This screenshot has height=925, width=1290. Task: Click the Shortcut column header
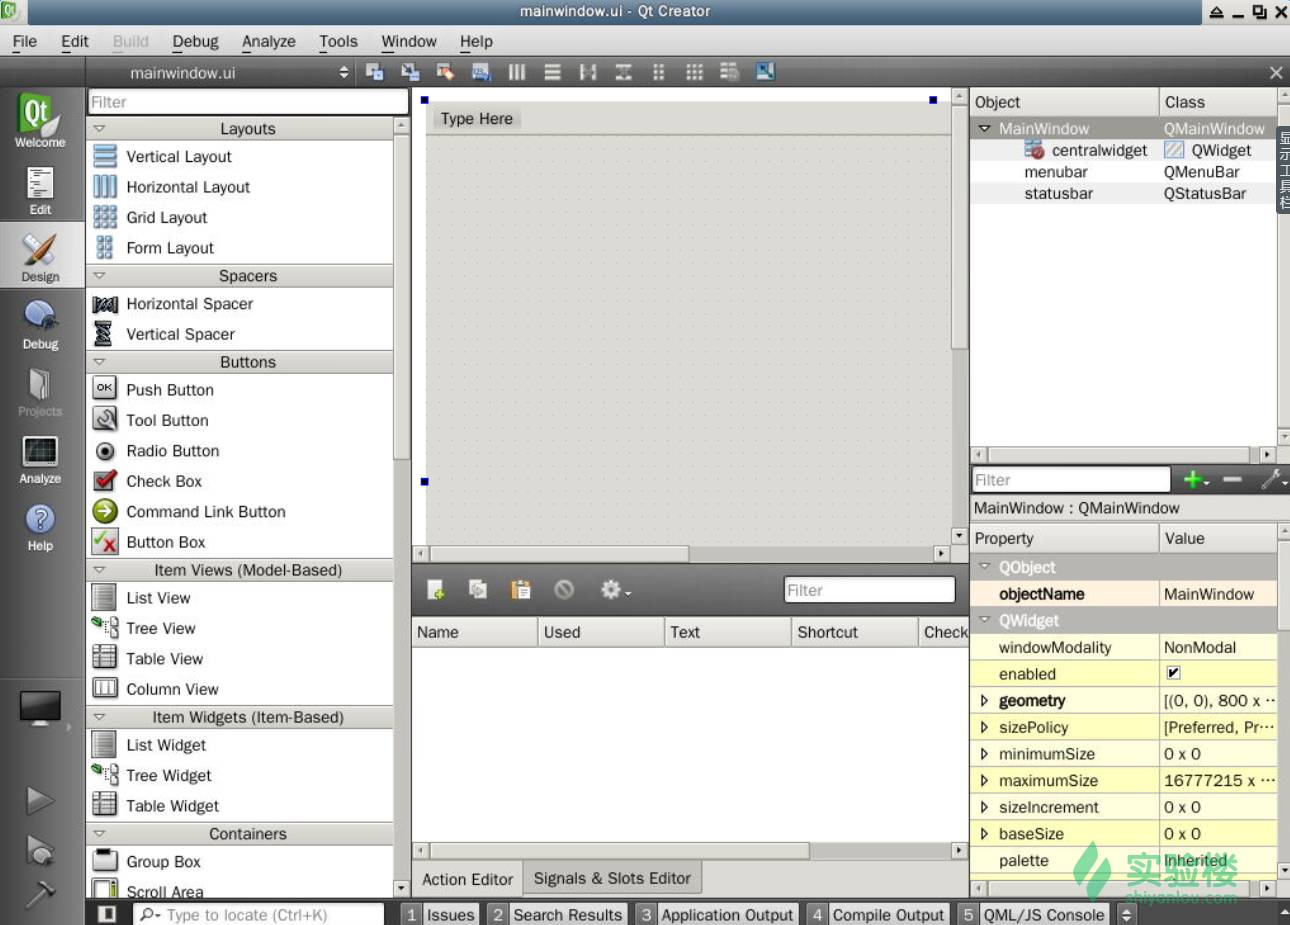(854, 632)
